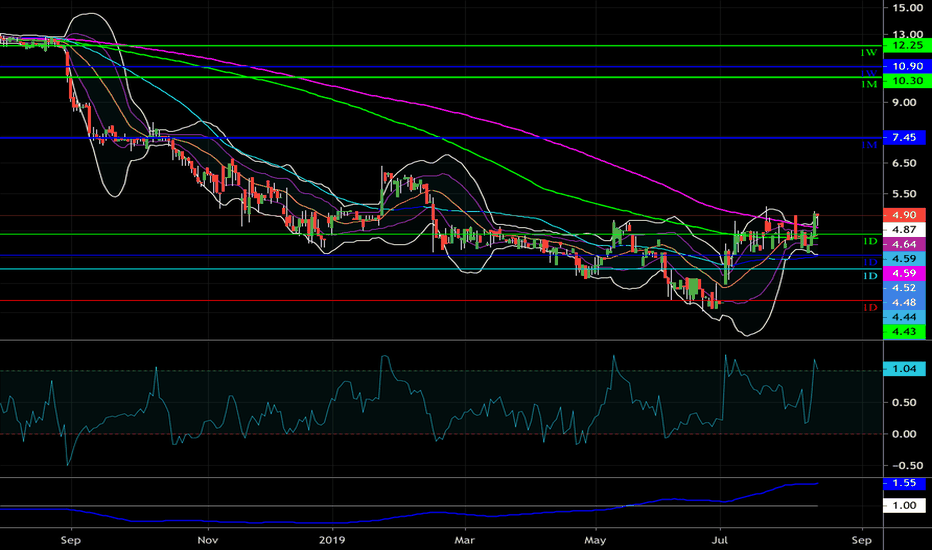Click the green 4.43 price label
Image resolution: width=932 pixels, height=550 pixels.
point(904,332)
